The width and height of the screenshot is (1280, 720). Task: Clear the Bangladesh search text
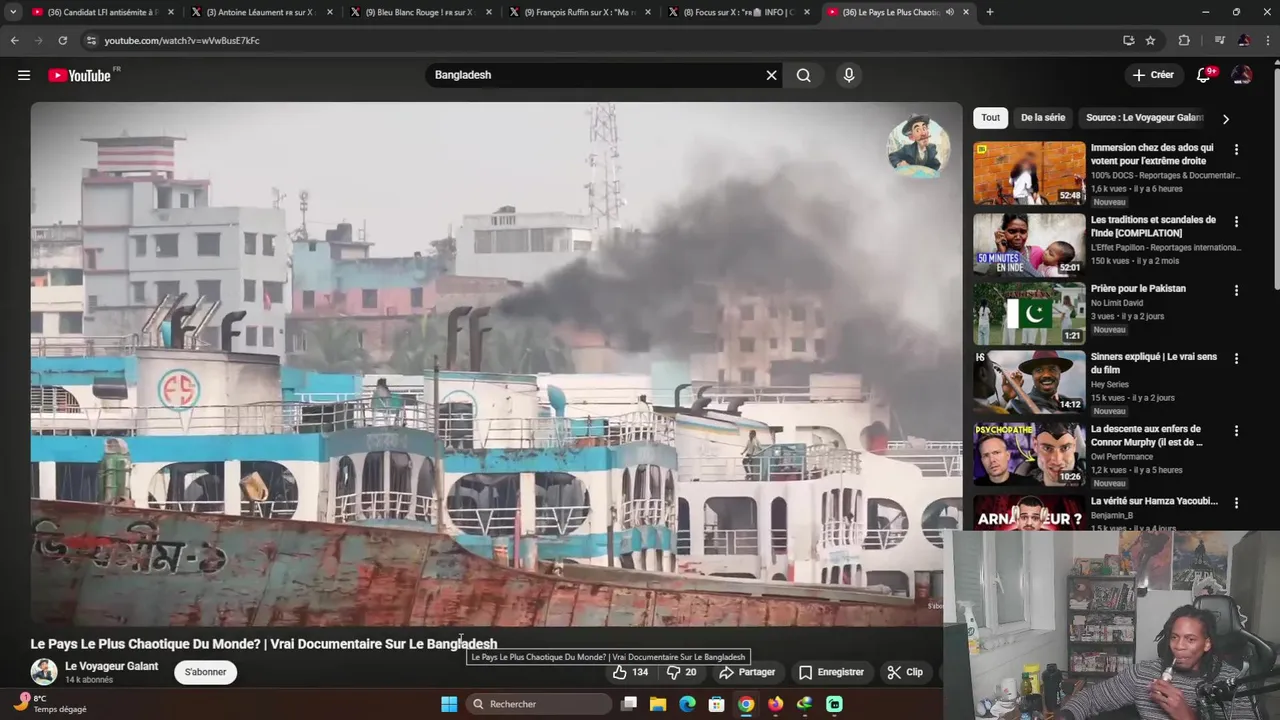click(771, 75)
